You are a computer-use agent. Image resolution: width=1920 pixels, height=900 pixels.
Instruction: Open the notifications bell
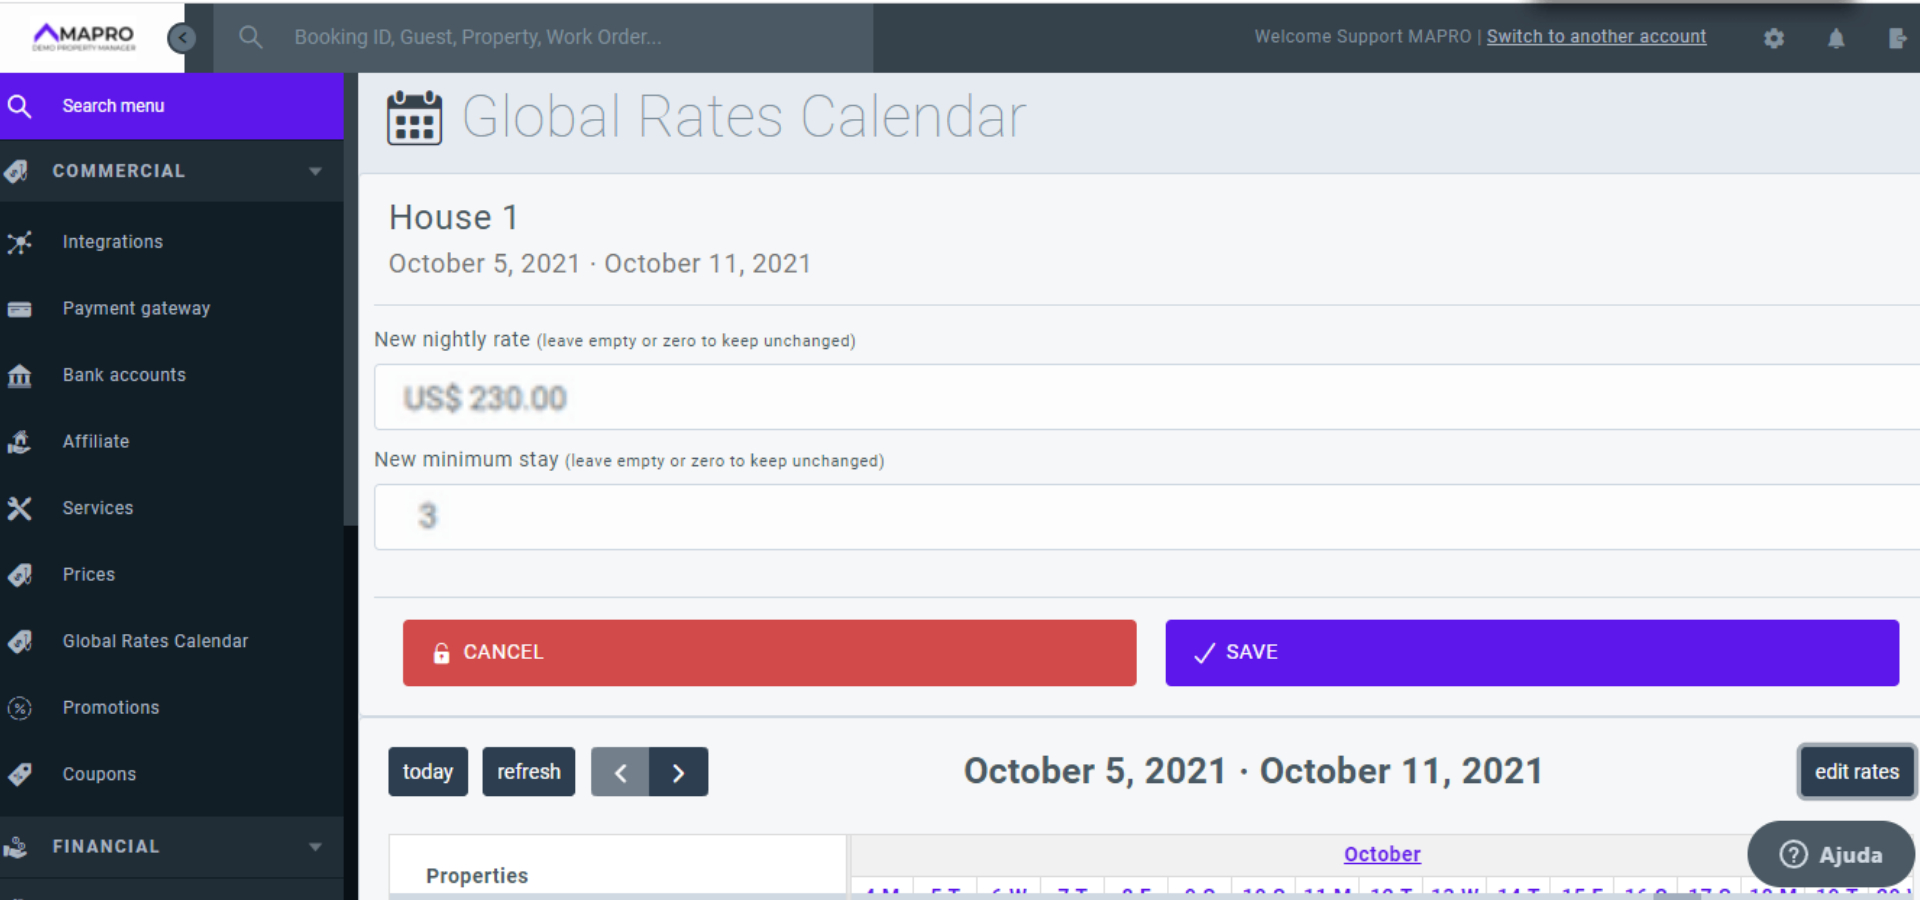(1836, 38)
